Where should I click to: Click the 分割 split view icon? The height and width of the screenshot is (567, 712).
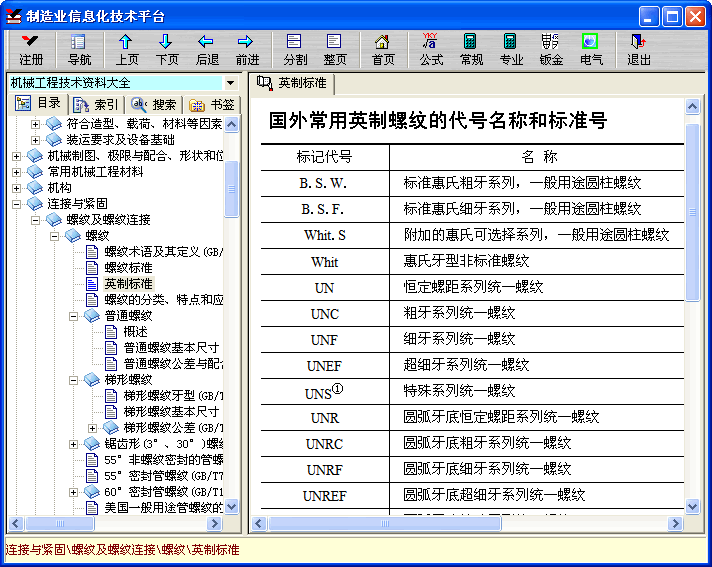[x=295, y=49]
